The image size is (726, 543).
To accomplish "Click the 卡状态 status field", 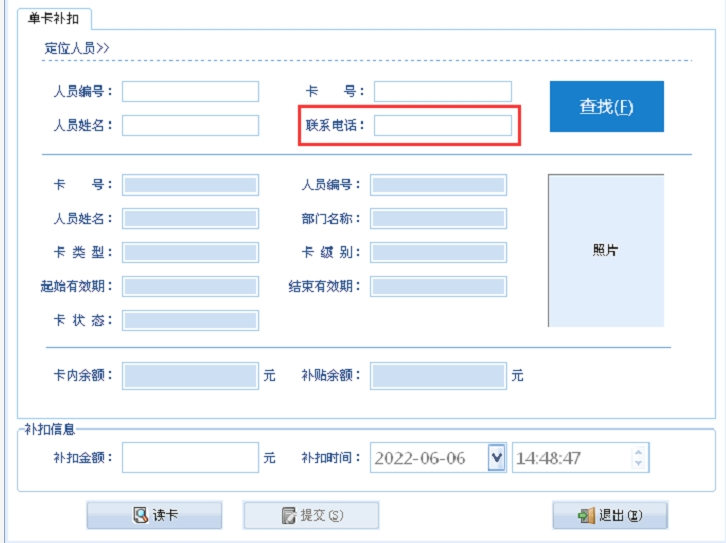I will click(190, 321).
